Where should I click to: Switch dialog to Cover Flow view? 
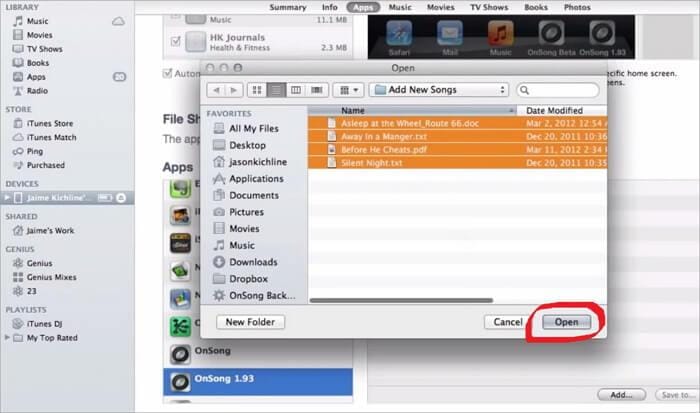[317, 90]
